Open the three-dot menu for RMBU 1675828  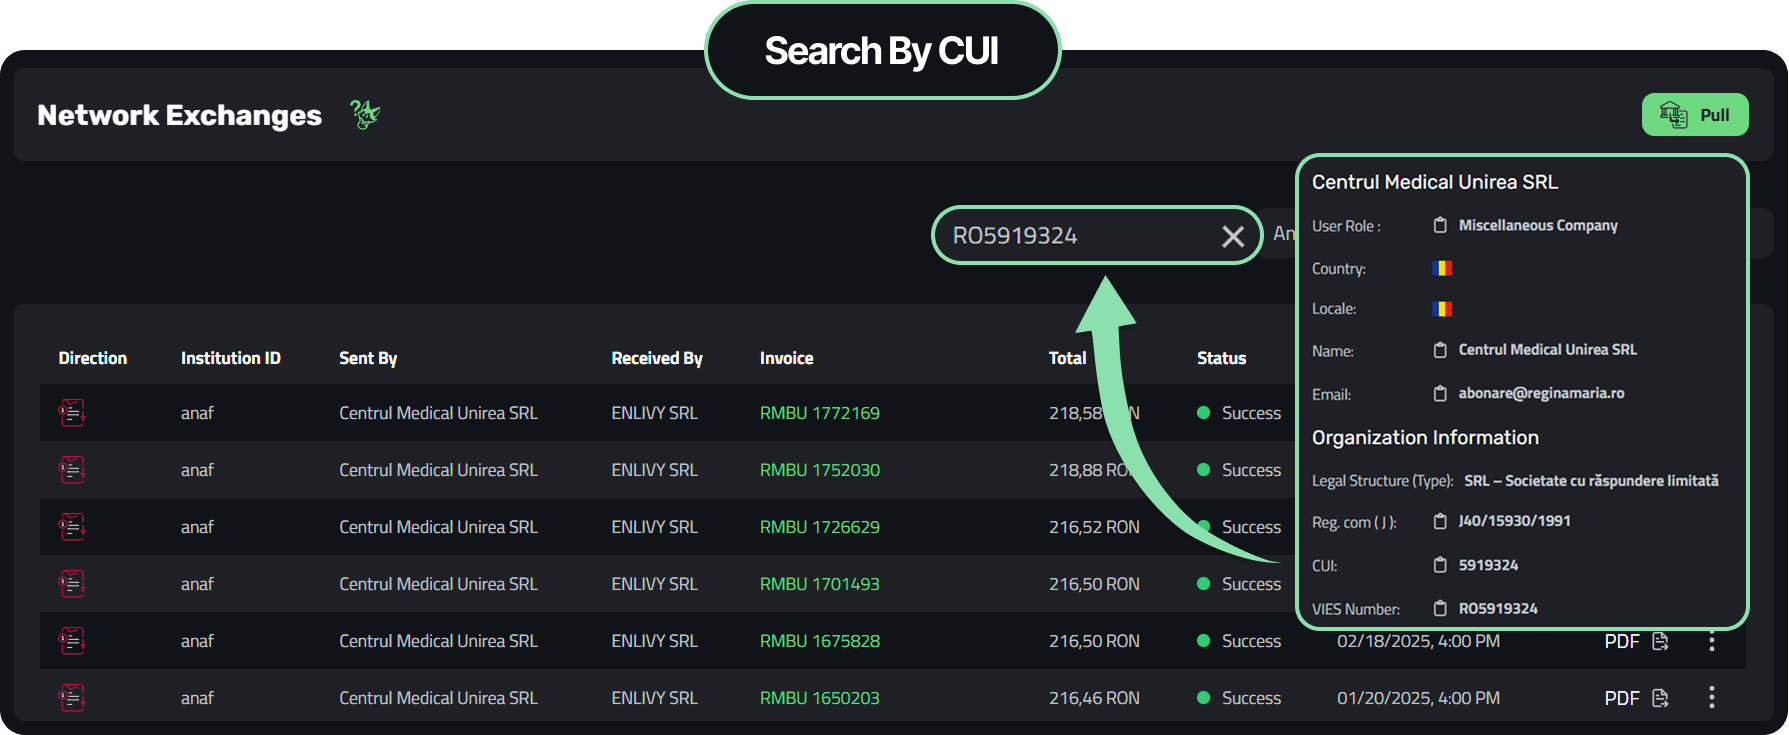coord(1711,641)
